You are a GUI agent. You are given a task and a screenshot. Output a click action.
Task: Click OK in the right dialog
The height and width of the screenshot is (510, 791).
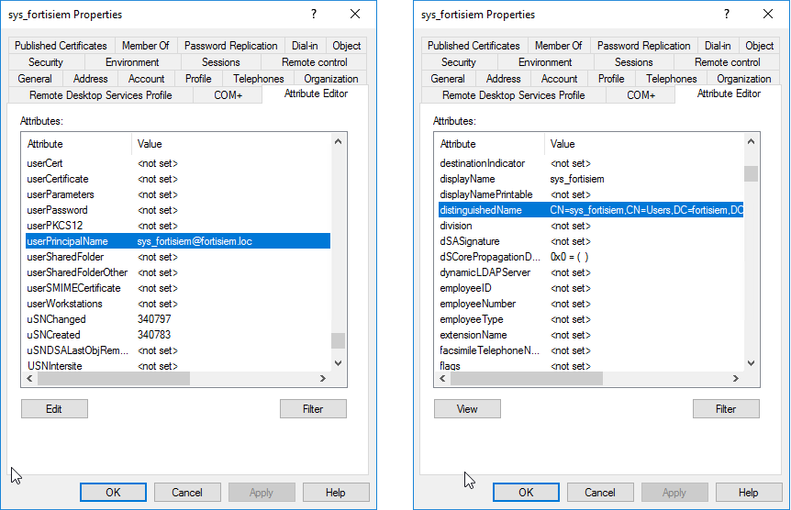[526, 492]
